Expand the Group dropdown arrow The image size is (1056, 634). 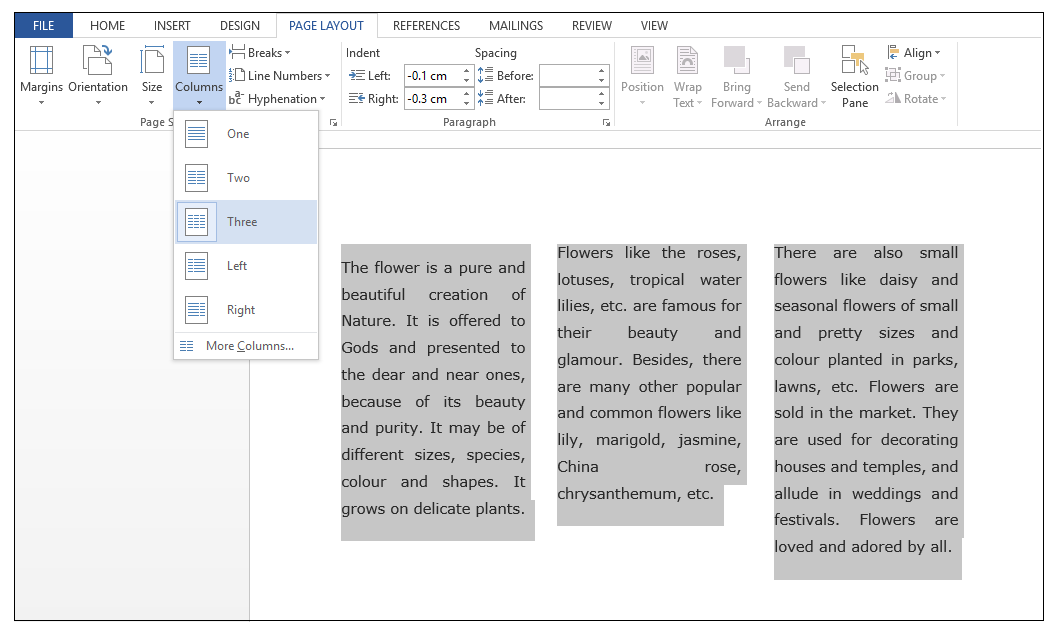[942, 76]
